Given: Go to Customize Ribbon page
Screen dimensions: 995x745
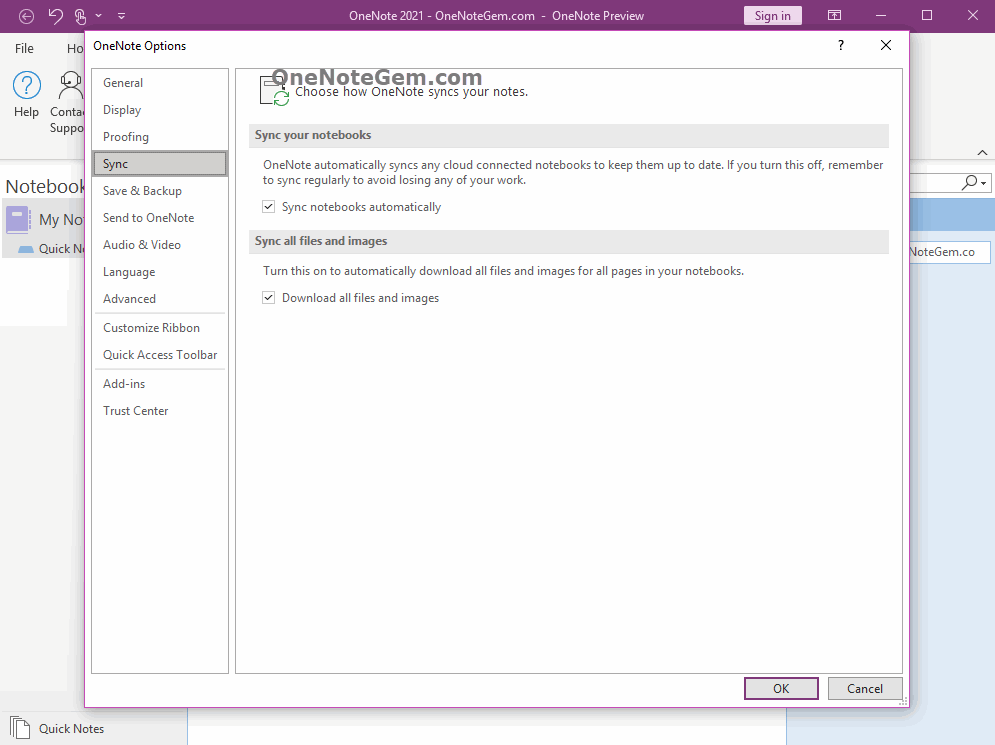Looking at the screenshot, I should (x=160, y=327).
